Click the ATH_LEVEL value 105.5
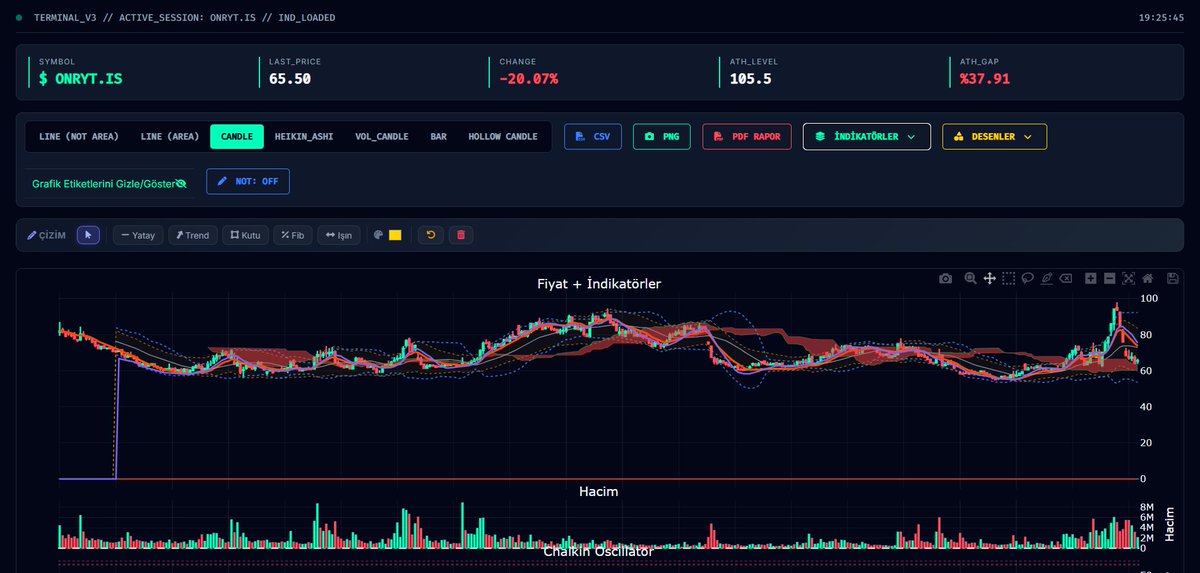 pyautogui.click(x=750, y=78)
